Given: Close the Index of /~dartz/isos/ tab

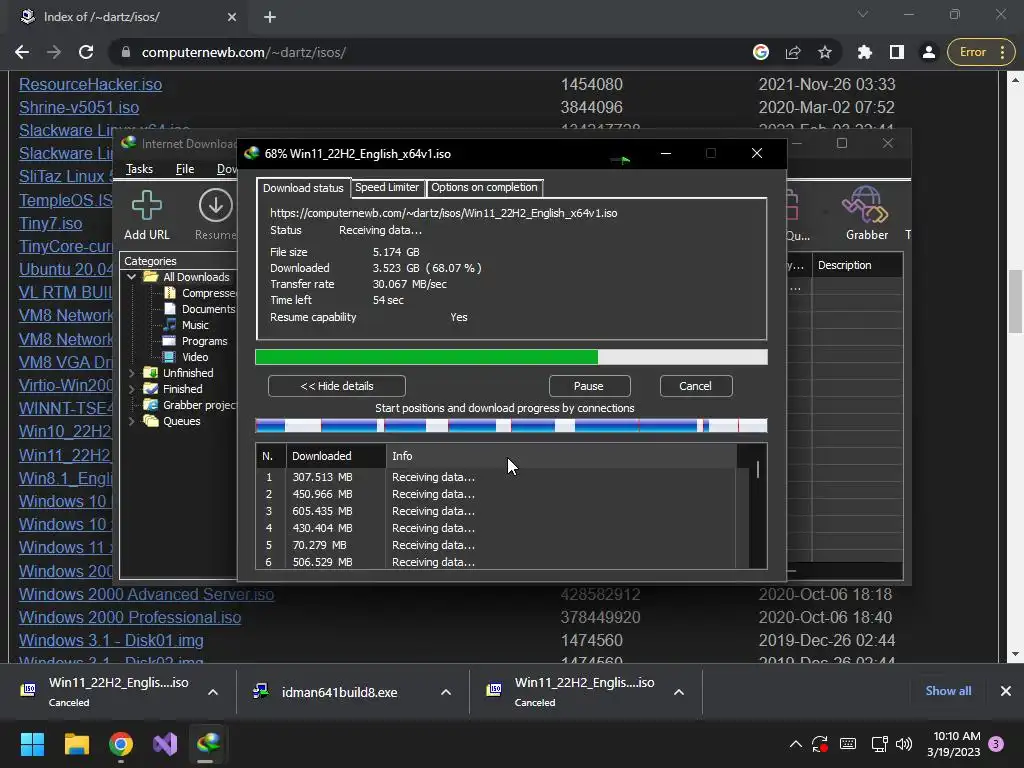Looking at the screenshot, I should click(232, 17).
